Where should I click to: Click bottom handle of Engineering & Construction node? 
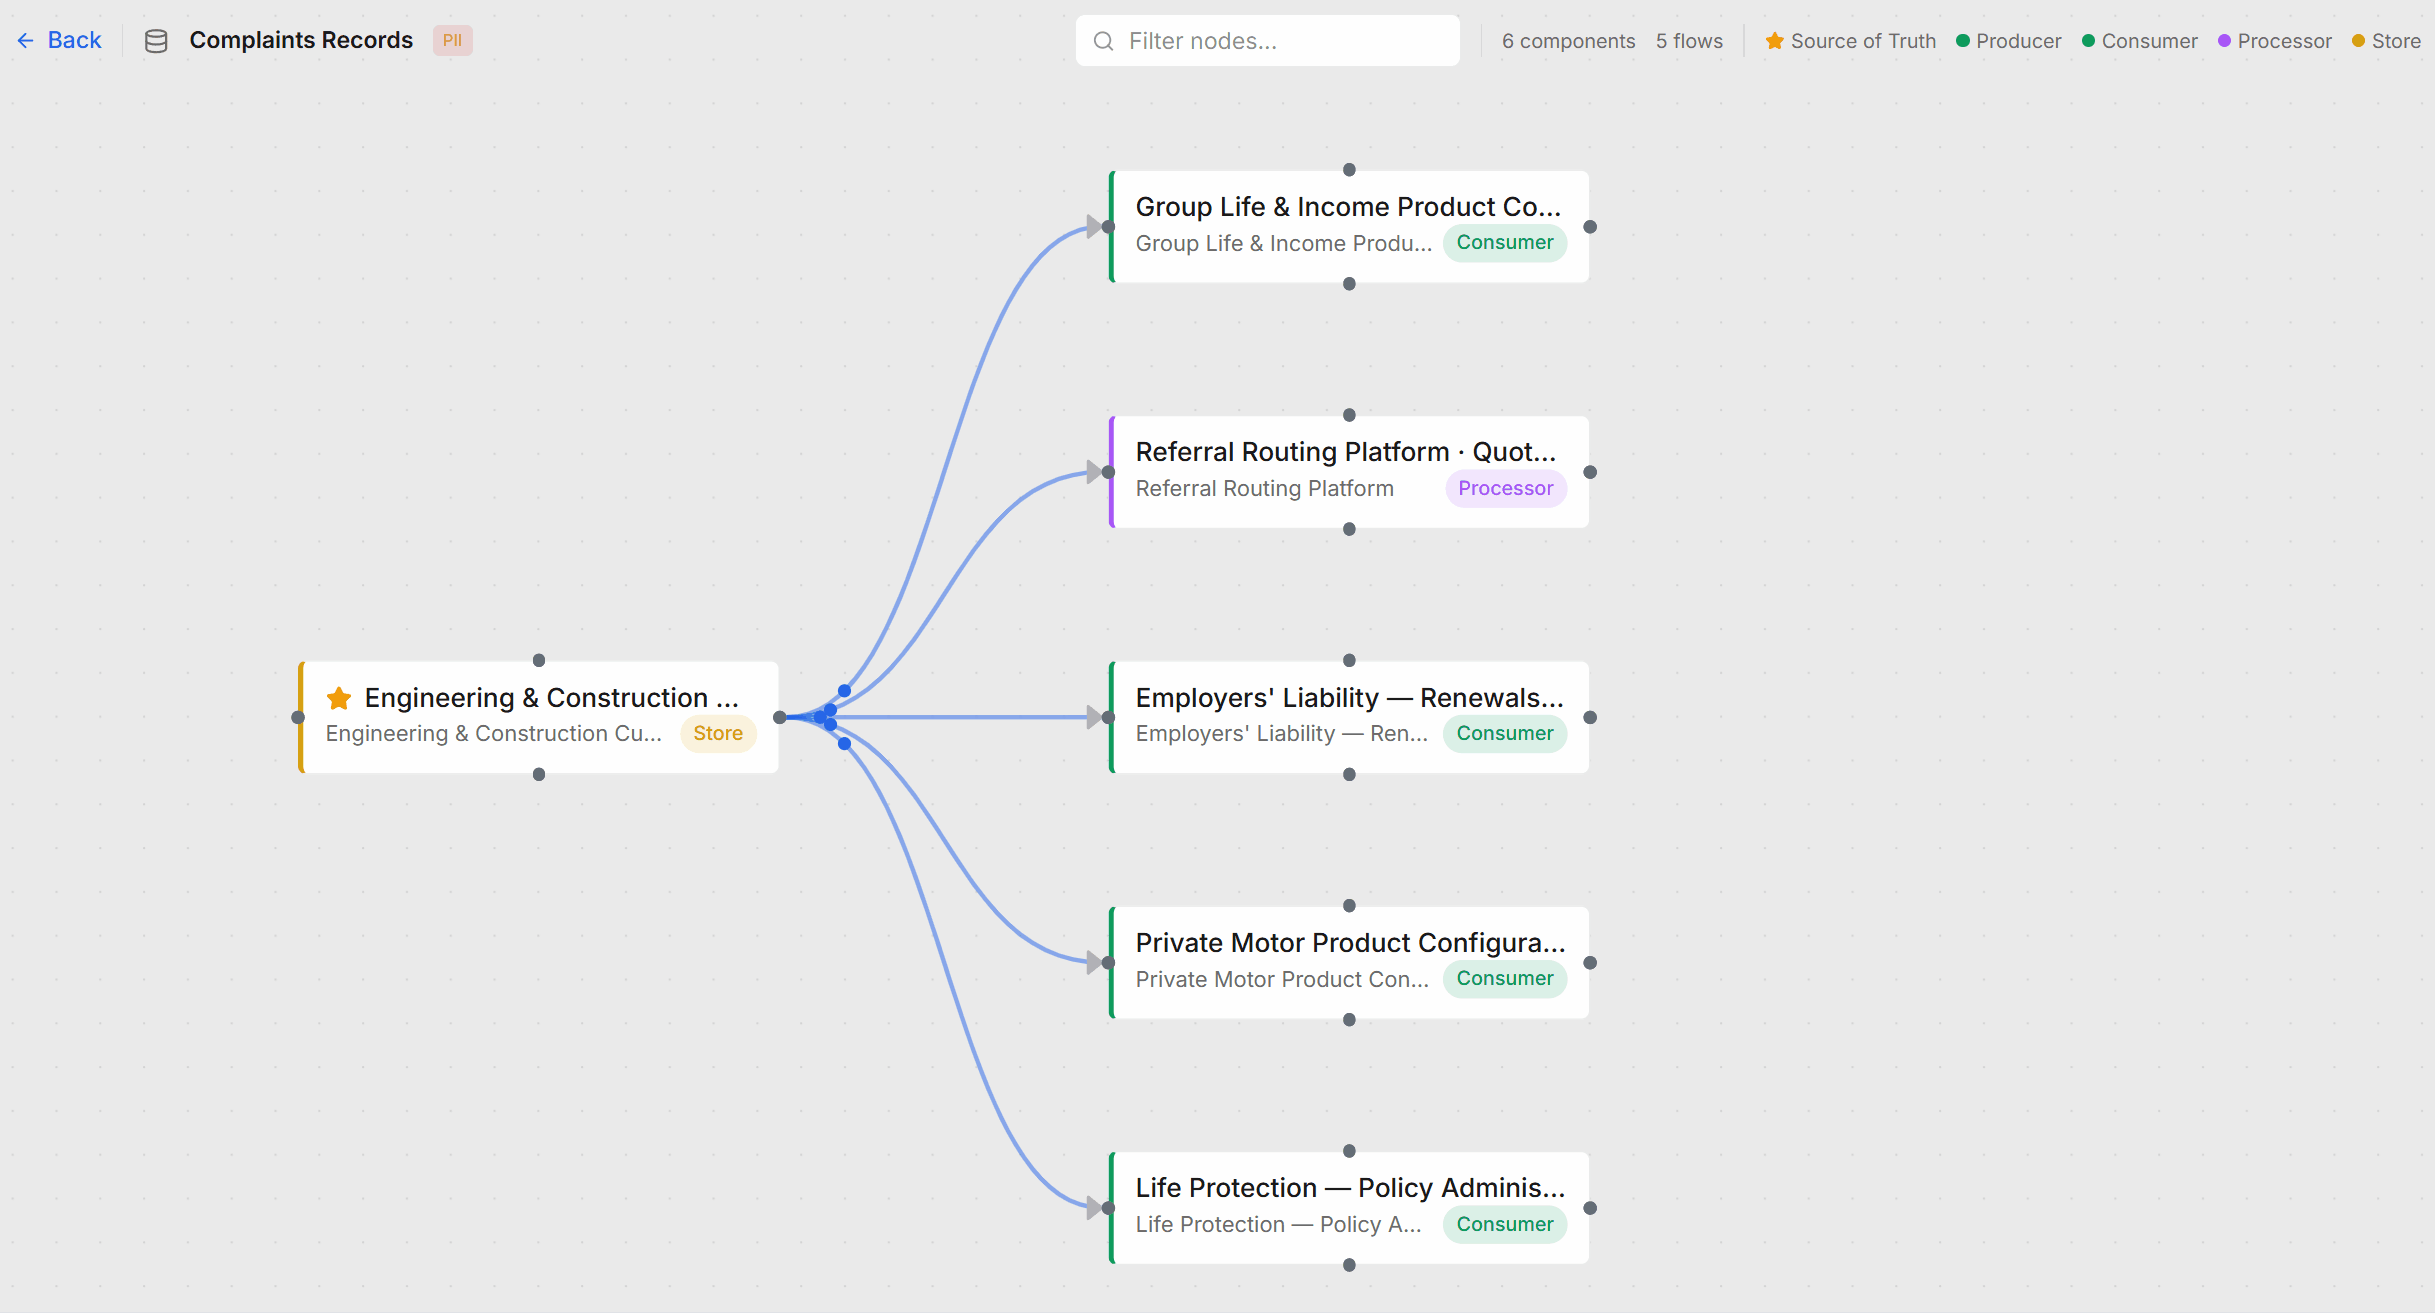pyautogui.click(x=539, y=774)
